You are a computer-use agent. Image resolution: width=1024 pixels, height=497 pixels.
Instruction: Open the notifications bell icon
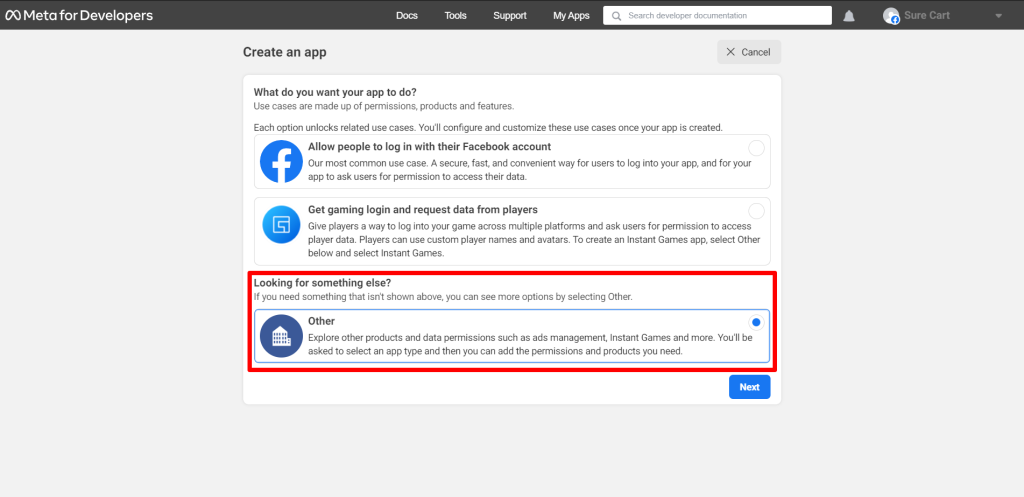[849, 16]
